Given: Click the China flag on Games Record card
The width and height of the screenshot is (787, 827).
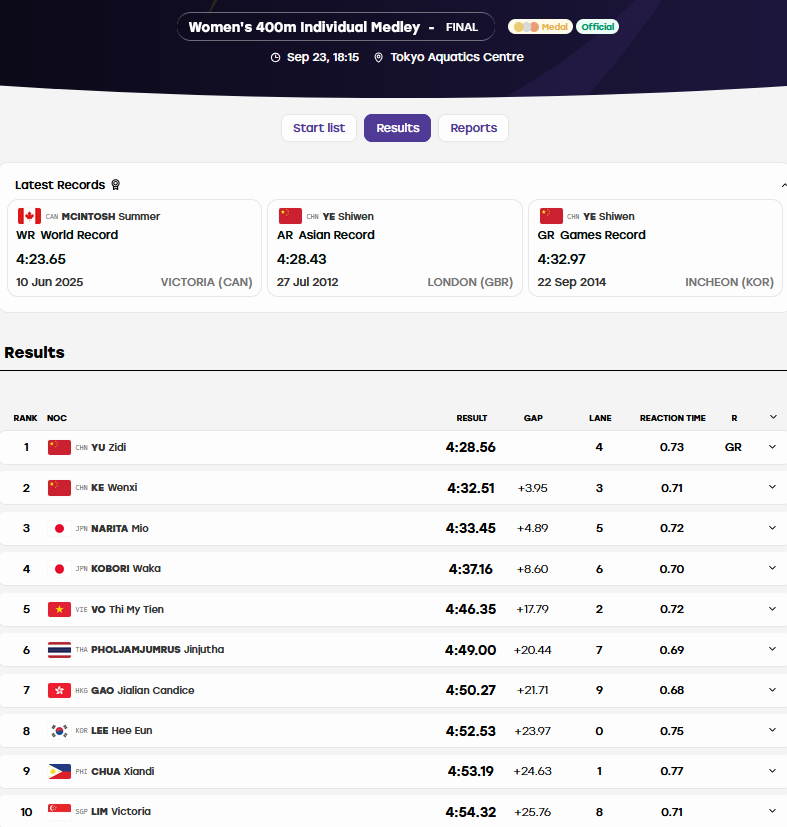Looking at the screenshot, I should click(x=551, y=216).
